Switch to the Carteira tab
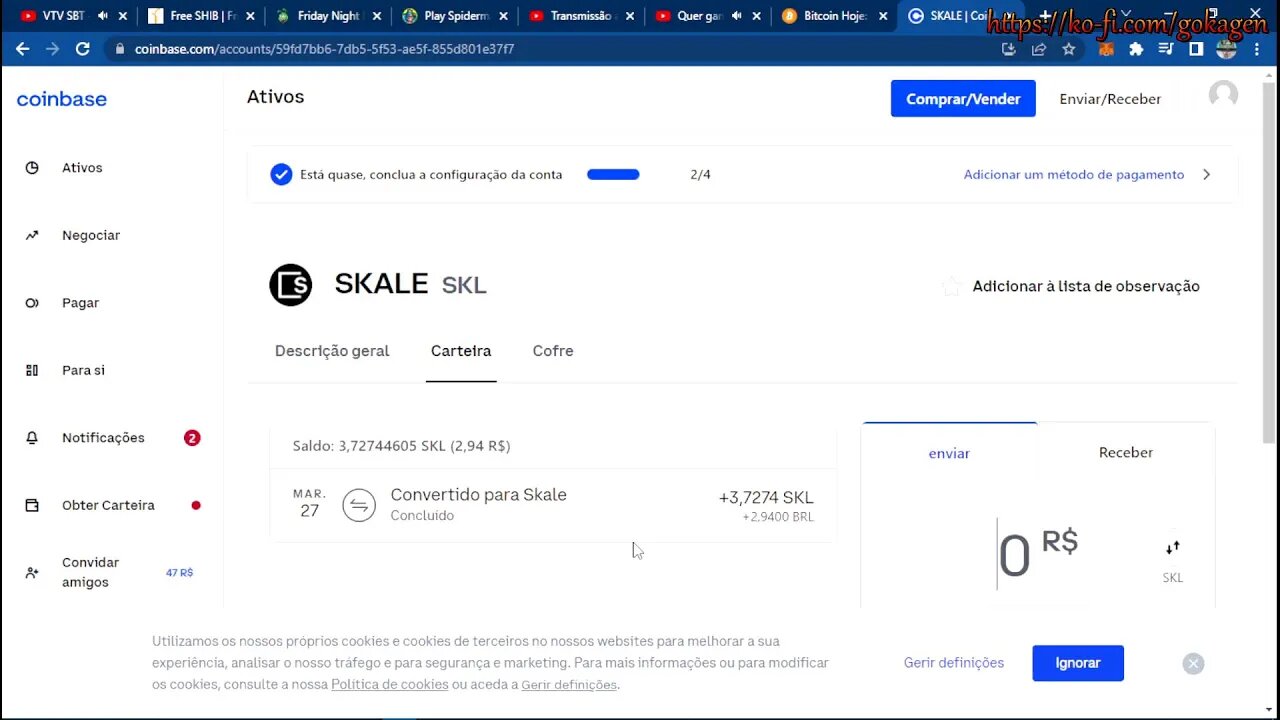 click(x=461, y=351)
